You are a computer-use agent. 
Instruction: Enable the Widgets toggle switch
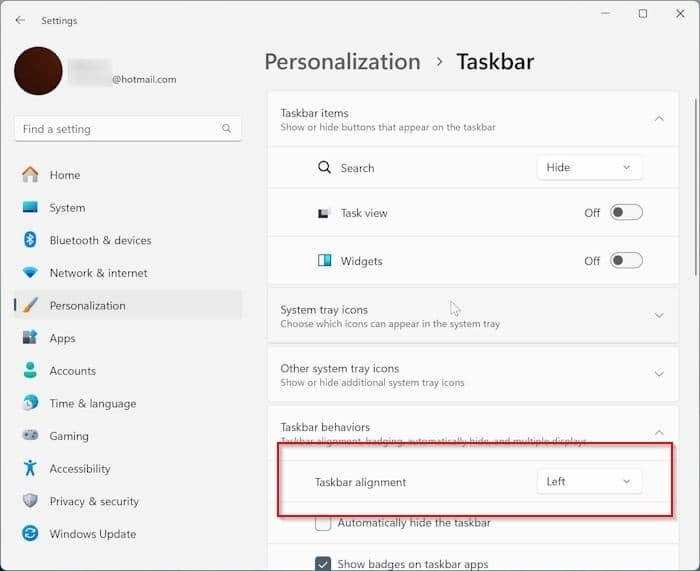626,261
